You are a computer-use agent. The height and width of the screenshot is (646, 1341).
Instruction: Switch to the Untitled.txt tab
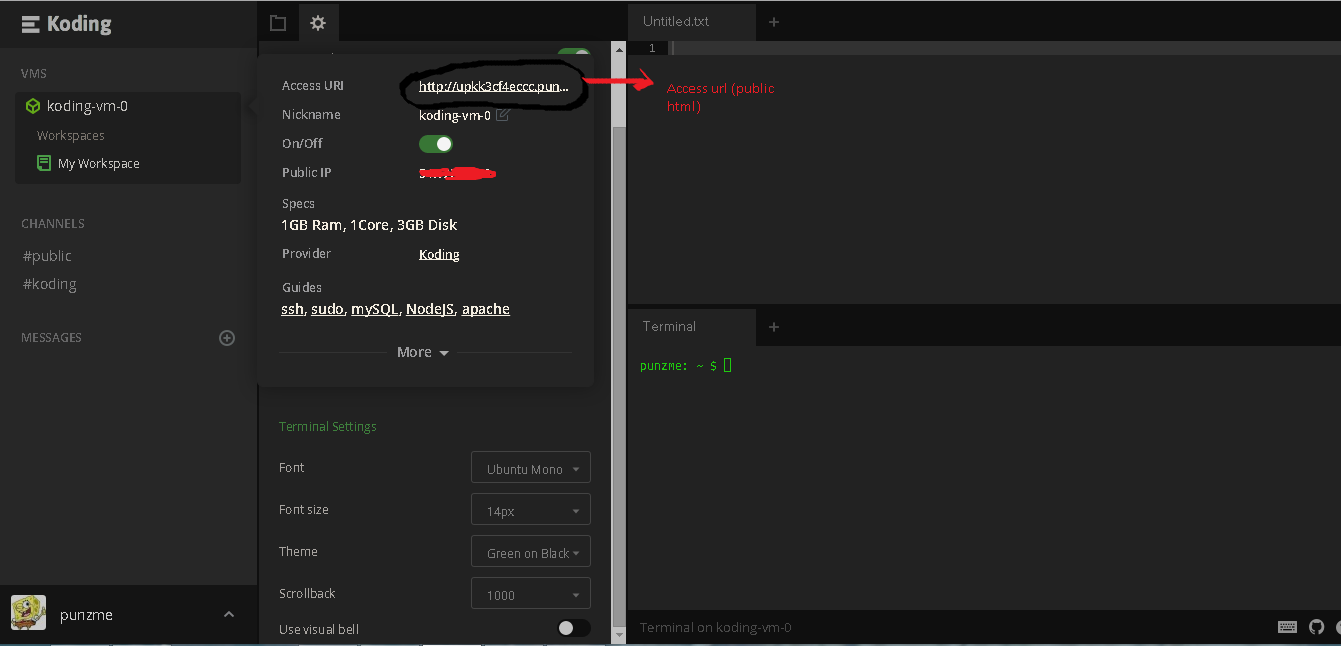pos(678,21)
